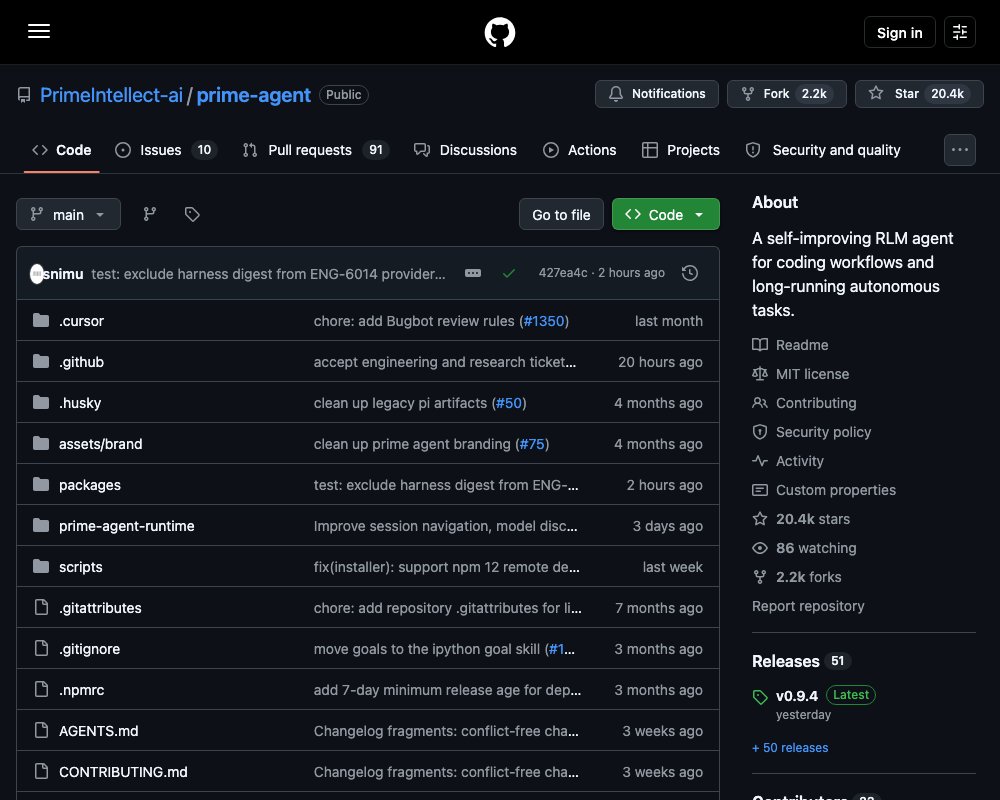Viewport: 1000px width, 800px height.
Task: Open pull request #50 link
Action: (x=508, y=403)
